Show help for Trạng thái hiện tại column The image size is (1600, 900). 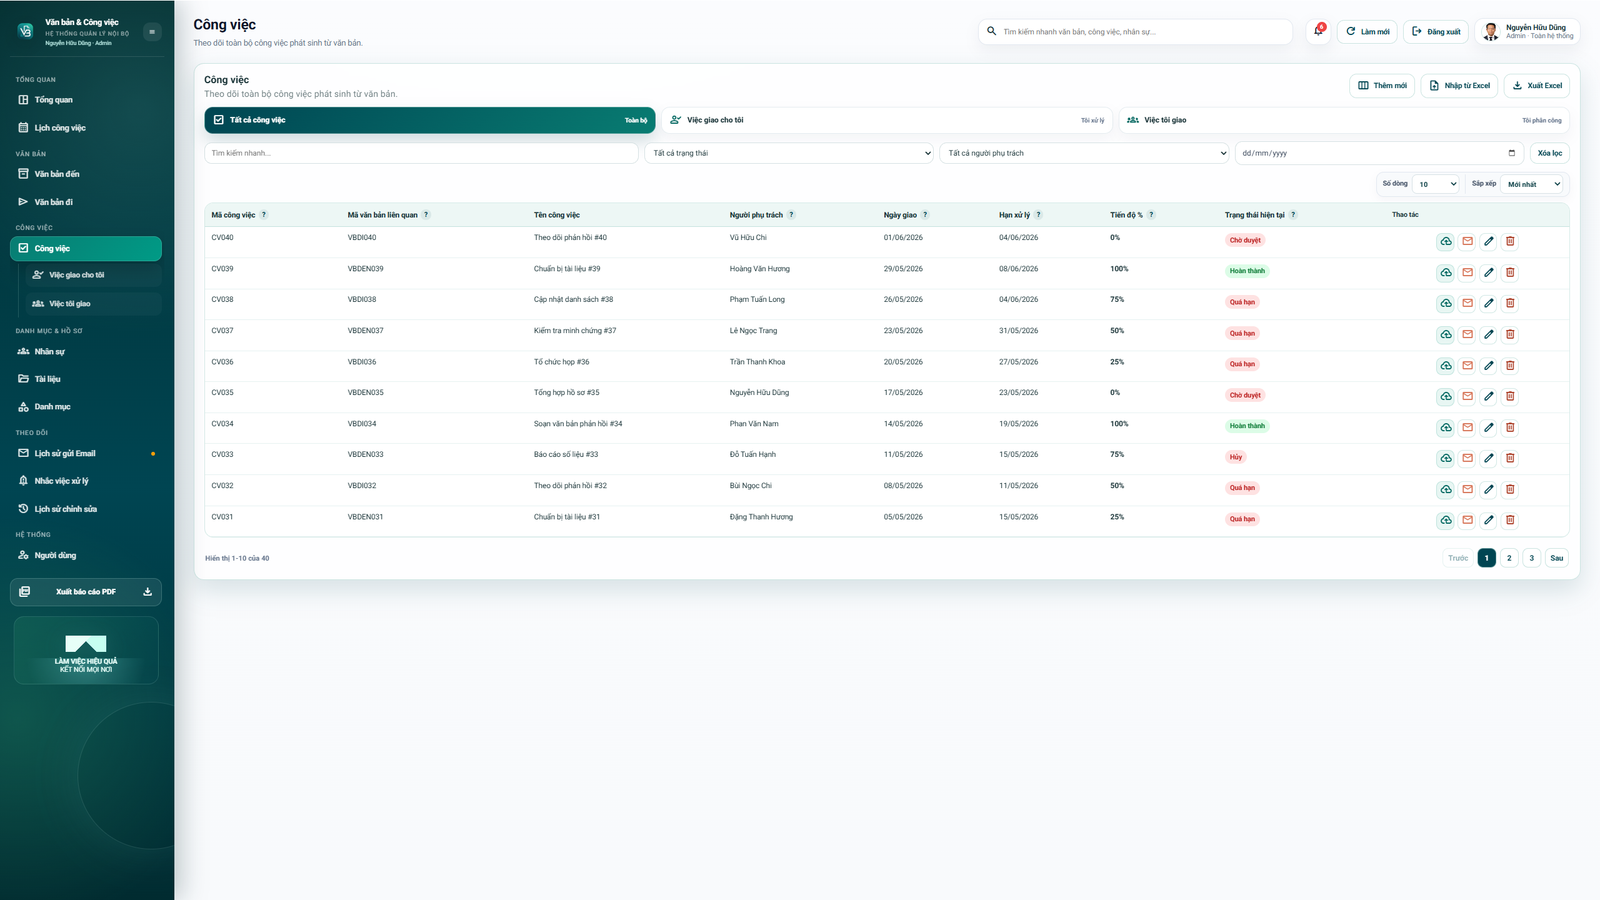click(x=1293, y=215)
